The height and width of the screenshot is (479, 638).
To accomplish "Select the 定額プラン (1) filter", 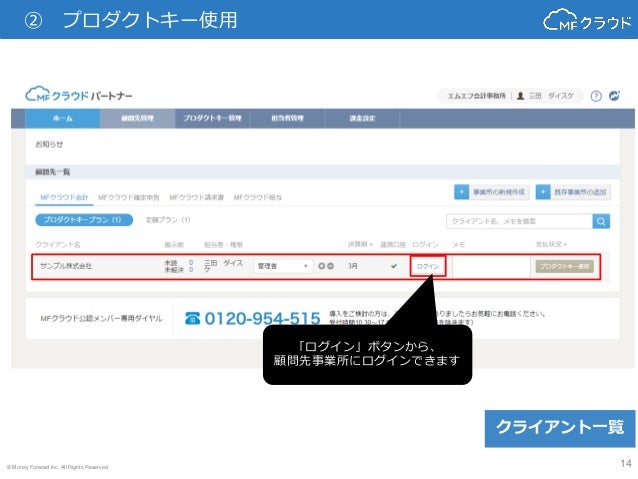I will [x=168, y=220].
